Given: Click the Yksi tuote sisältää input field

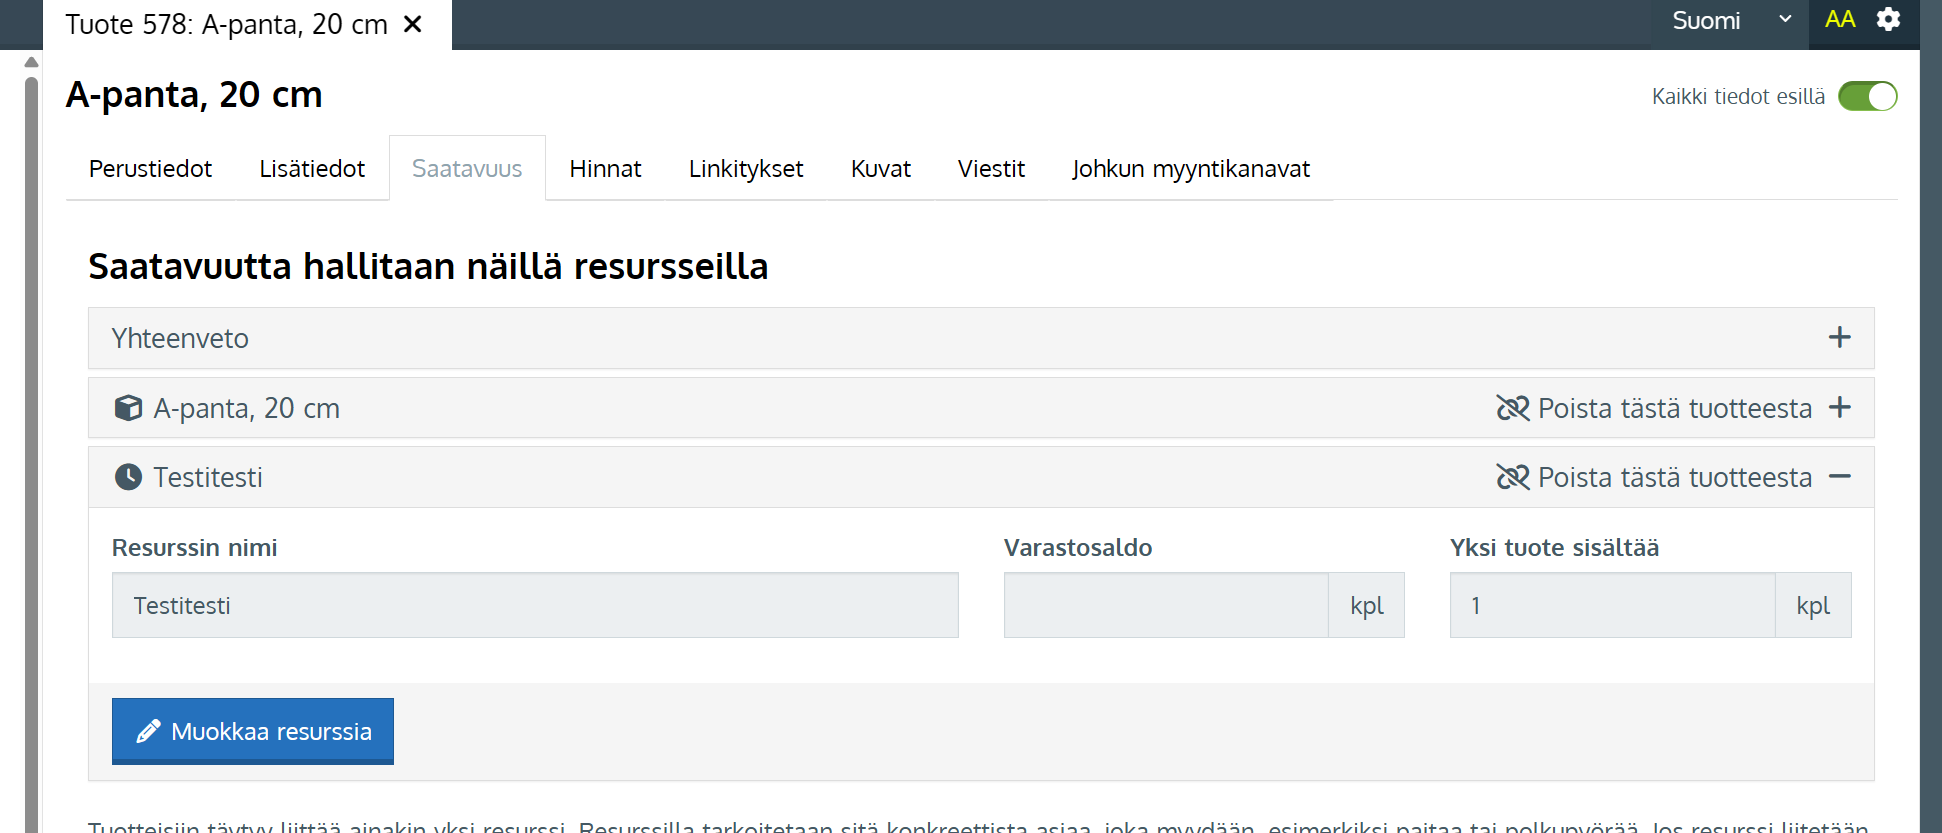Looking at the screenshot, I should (x=1612, y=605).
